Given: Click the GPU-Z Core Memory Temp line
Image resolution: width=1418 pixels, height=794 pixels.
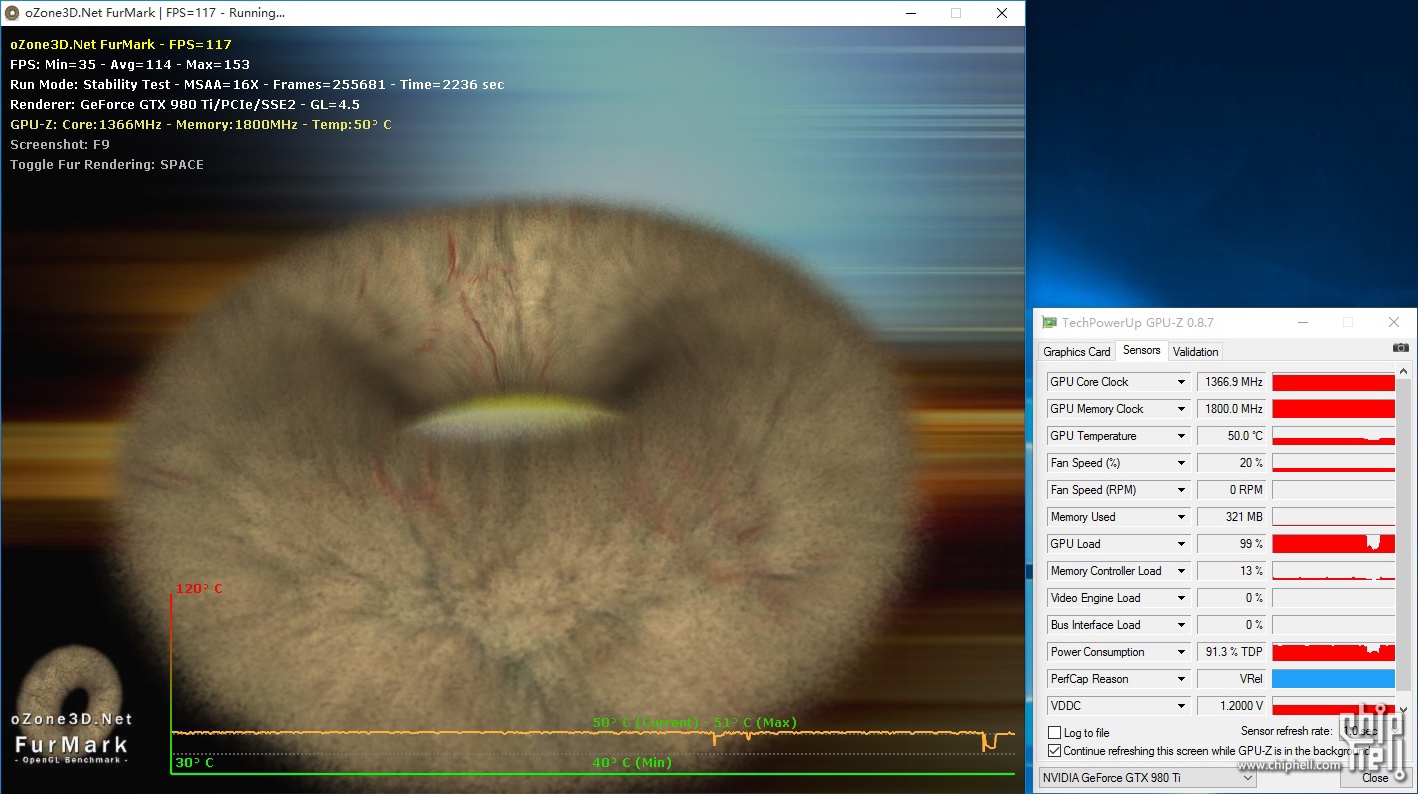Looking at the screenshot, I should [x=201, y=124].
